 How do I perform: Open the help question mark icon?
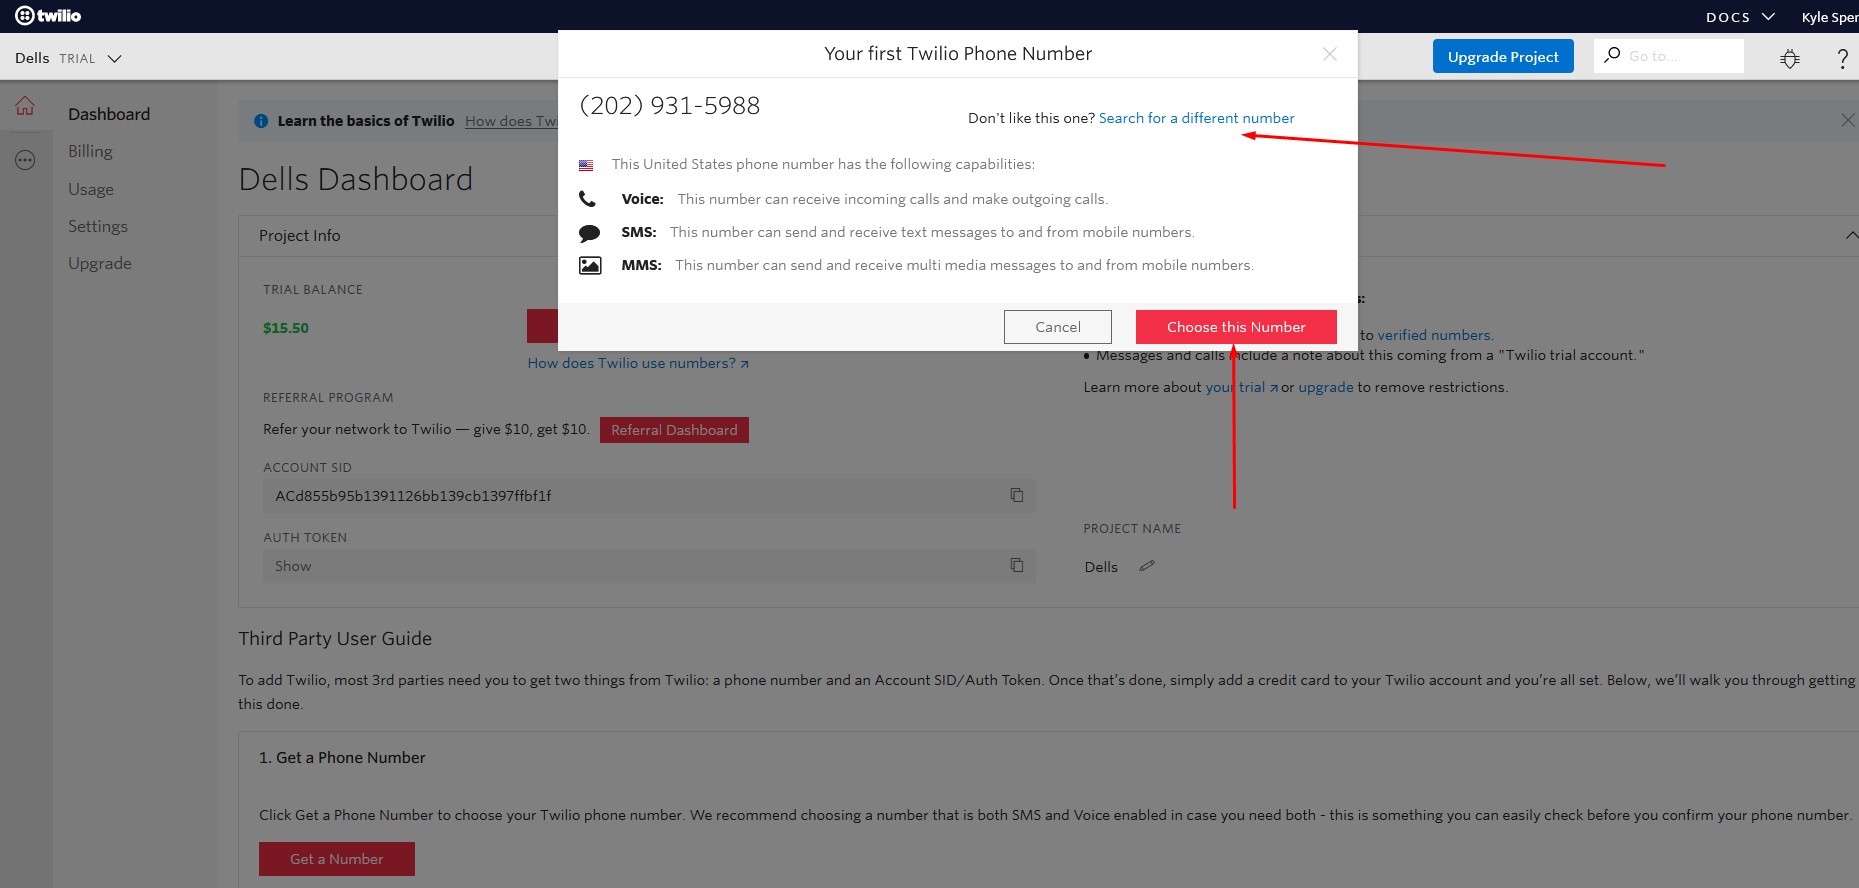click(1842, 58)
